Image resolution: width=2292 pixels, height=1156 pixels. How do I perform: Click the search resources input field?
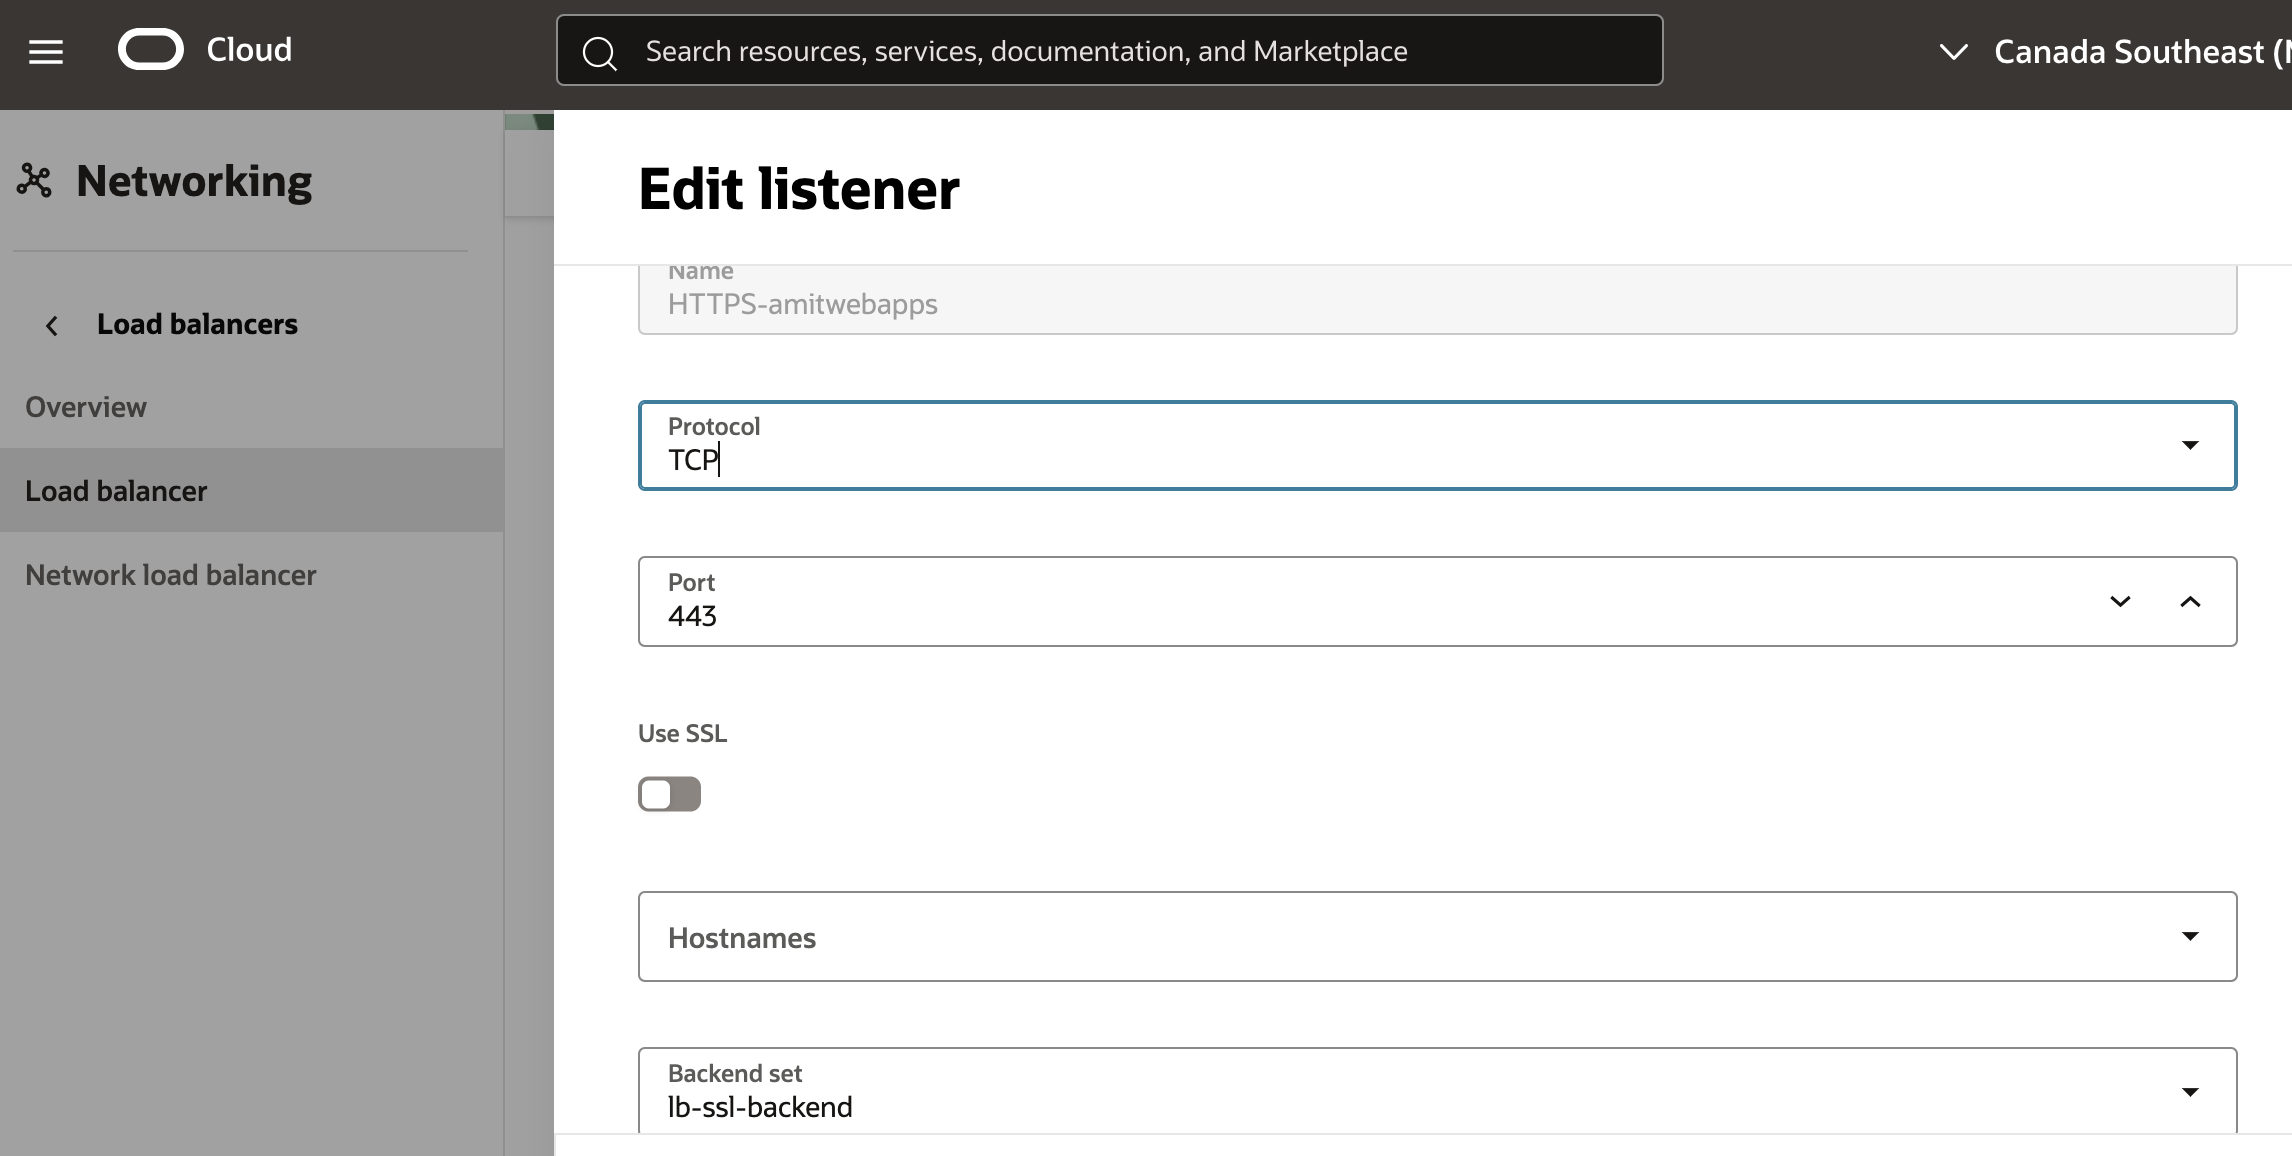point(1100,50)
